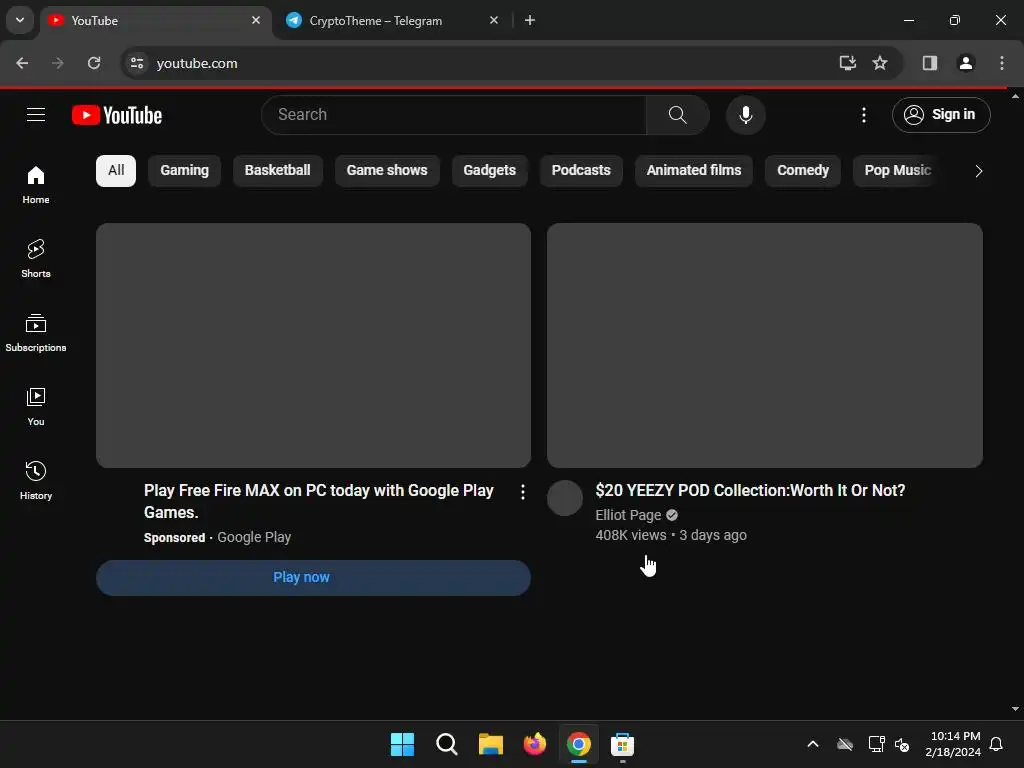Image resolution: width=1024 pixels, height=768 pixels.
Task: Click the Play now button
Action: pos(313,577)
